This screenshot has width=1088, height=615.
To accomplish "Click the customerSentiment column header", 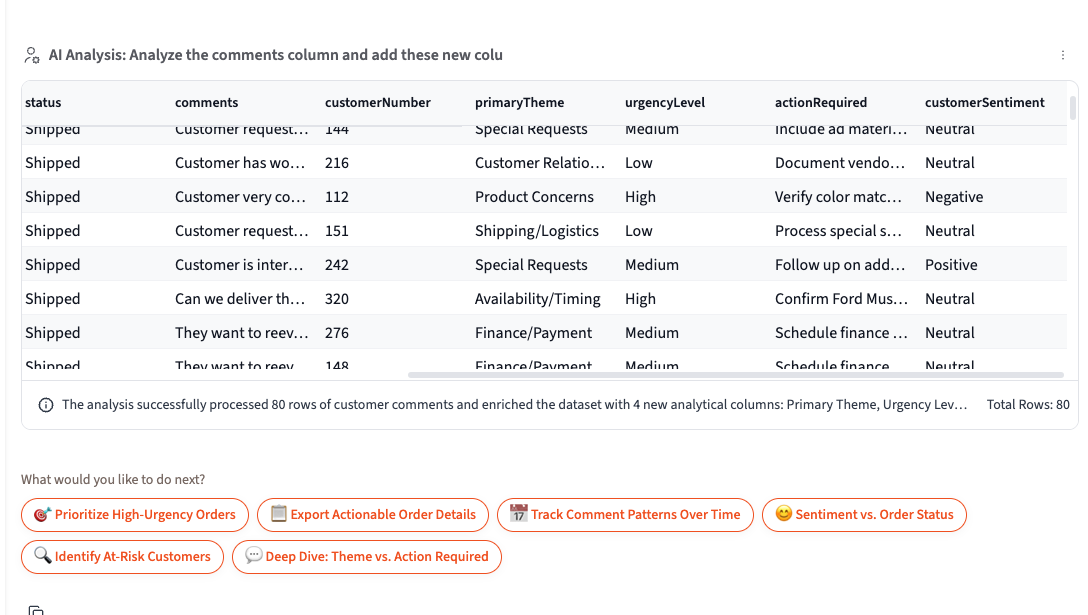I will pos(985,102).
